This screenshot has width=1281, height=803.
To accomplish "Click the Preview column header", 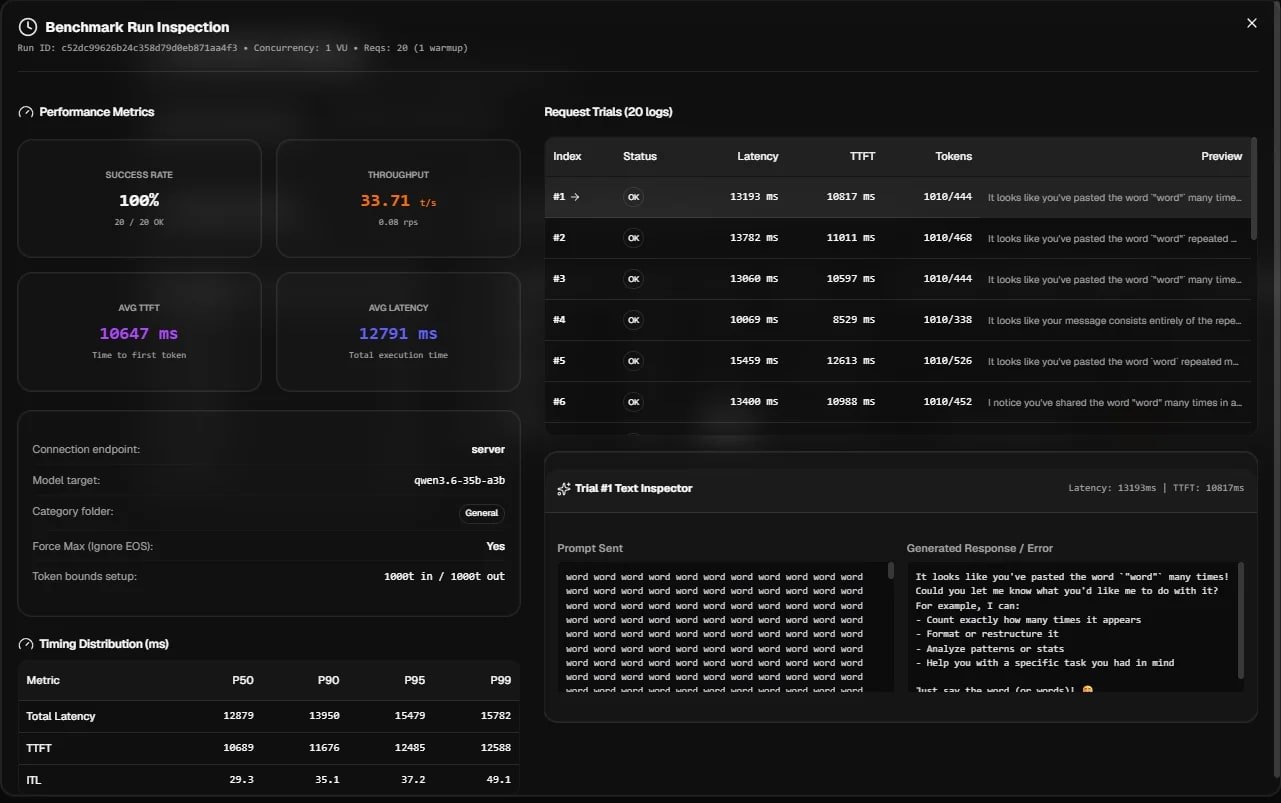I will pyautogui.click(x=1221, y=156).
